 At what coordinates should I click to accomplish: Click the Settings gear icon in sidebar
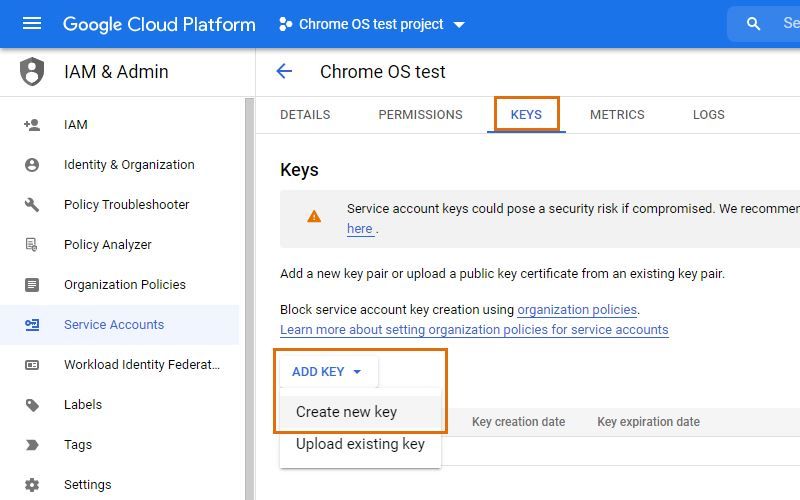(x=32, y=485)
